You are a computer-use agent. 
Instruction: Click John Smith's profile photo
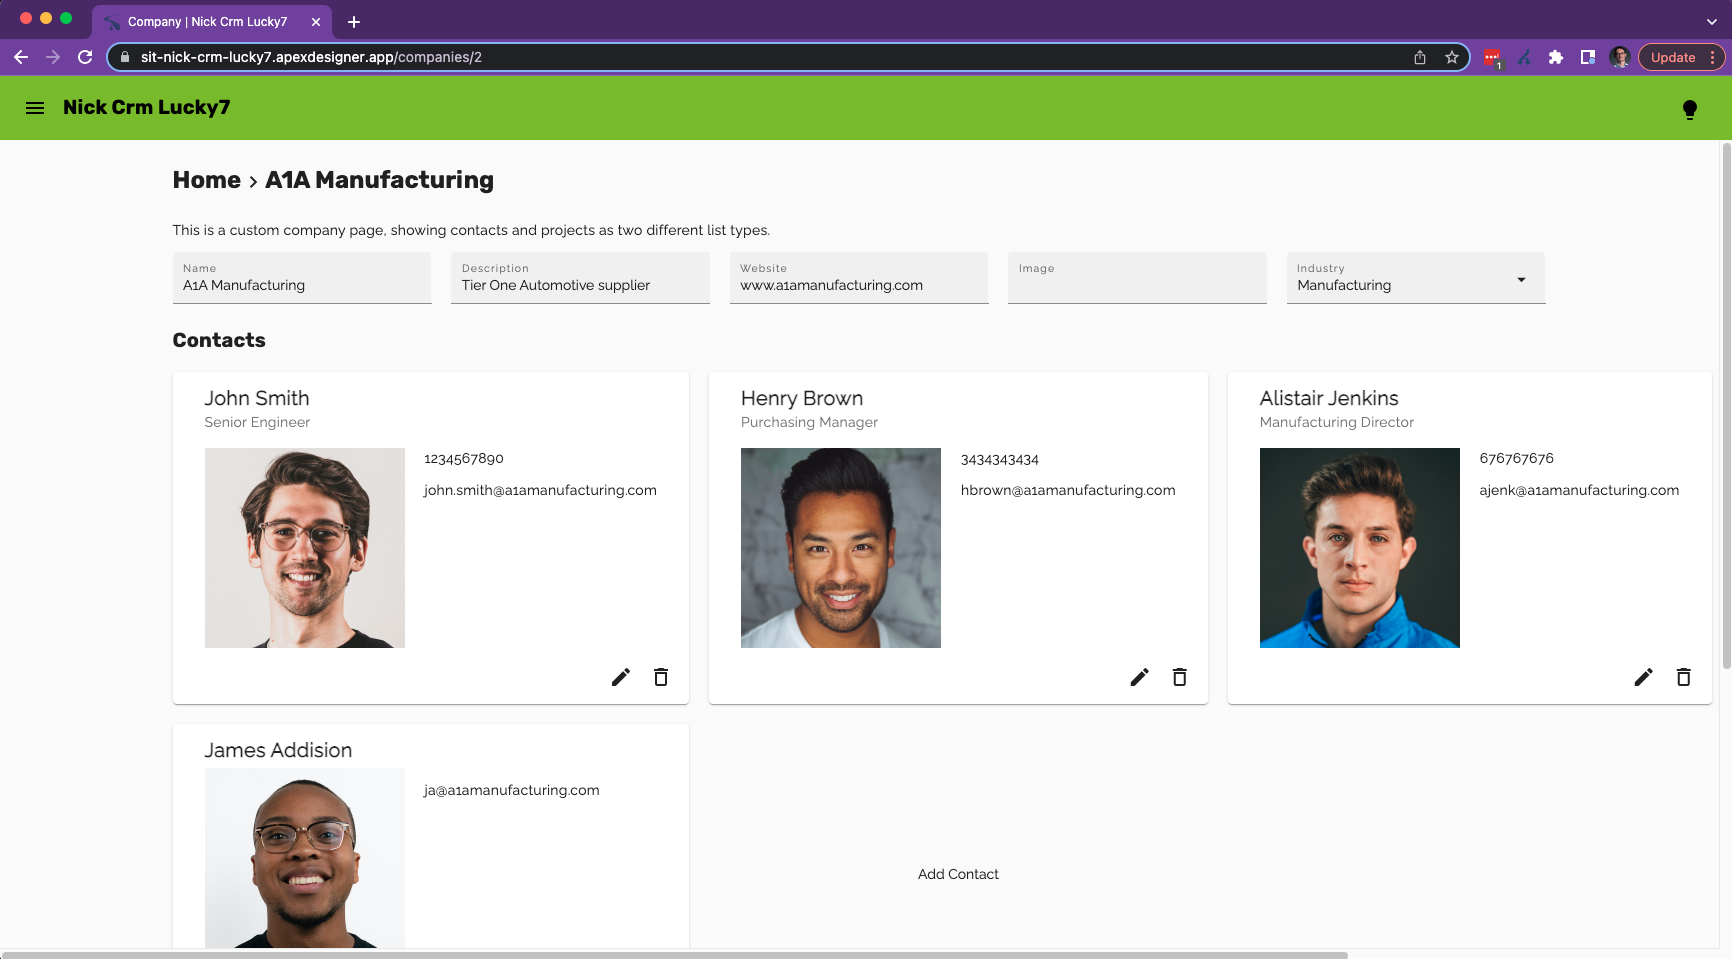[x=305, y=548]
